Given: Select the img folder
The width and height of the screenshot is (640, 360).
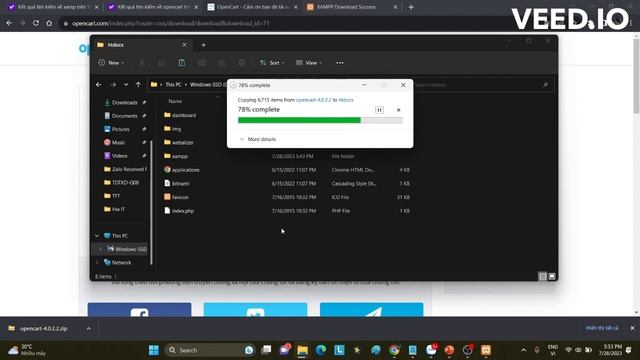Looking at the screenshot, I should (172, 129).
